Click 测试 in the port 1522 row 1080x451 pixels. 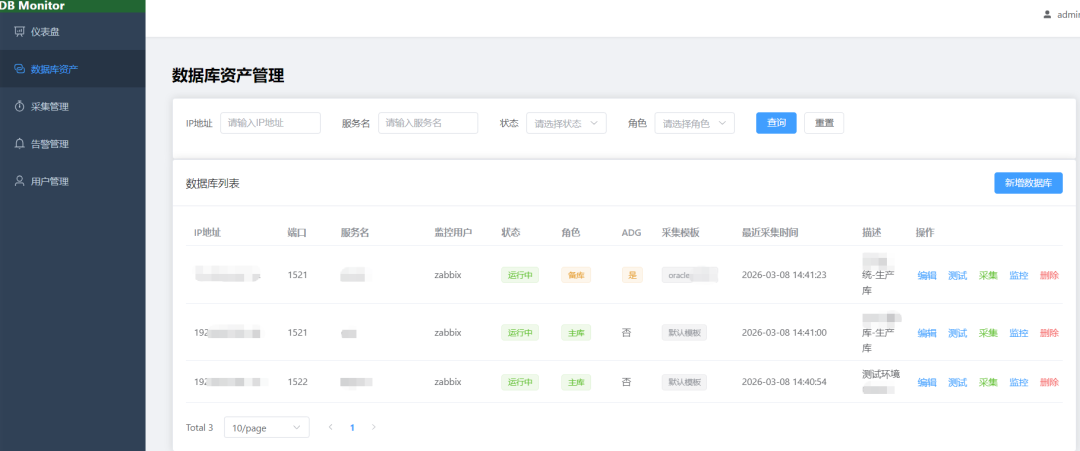pyautogui.click(x=957, y=382)
